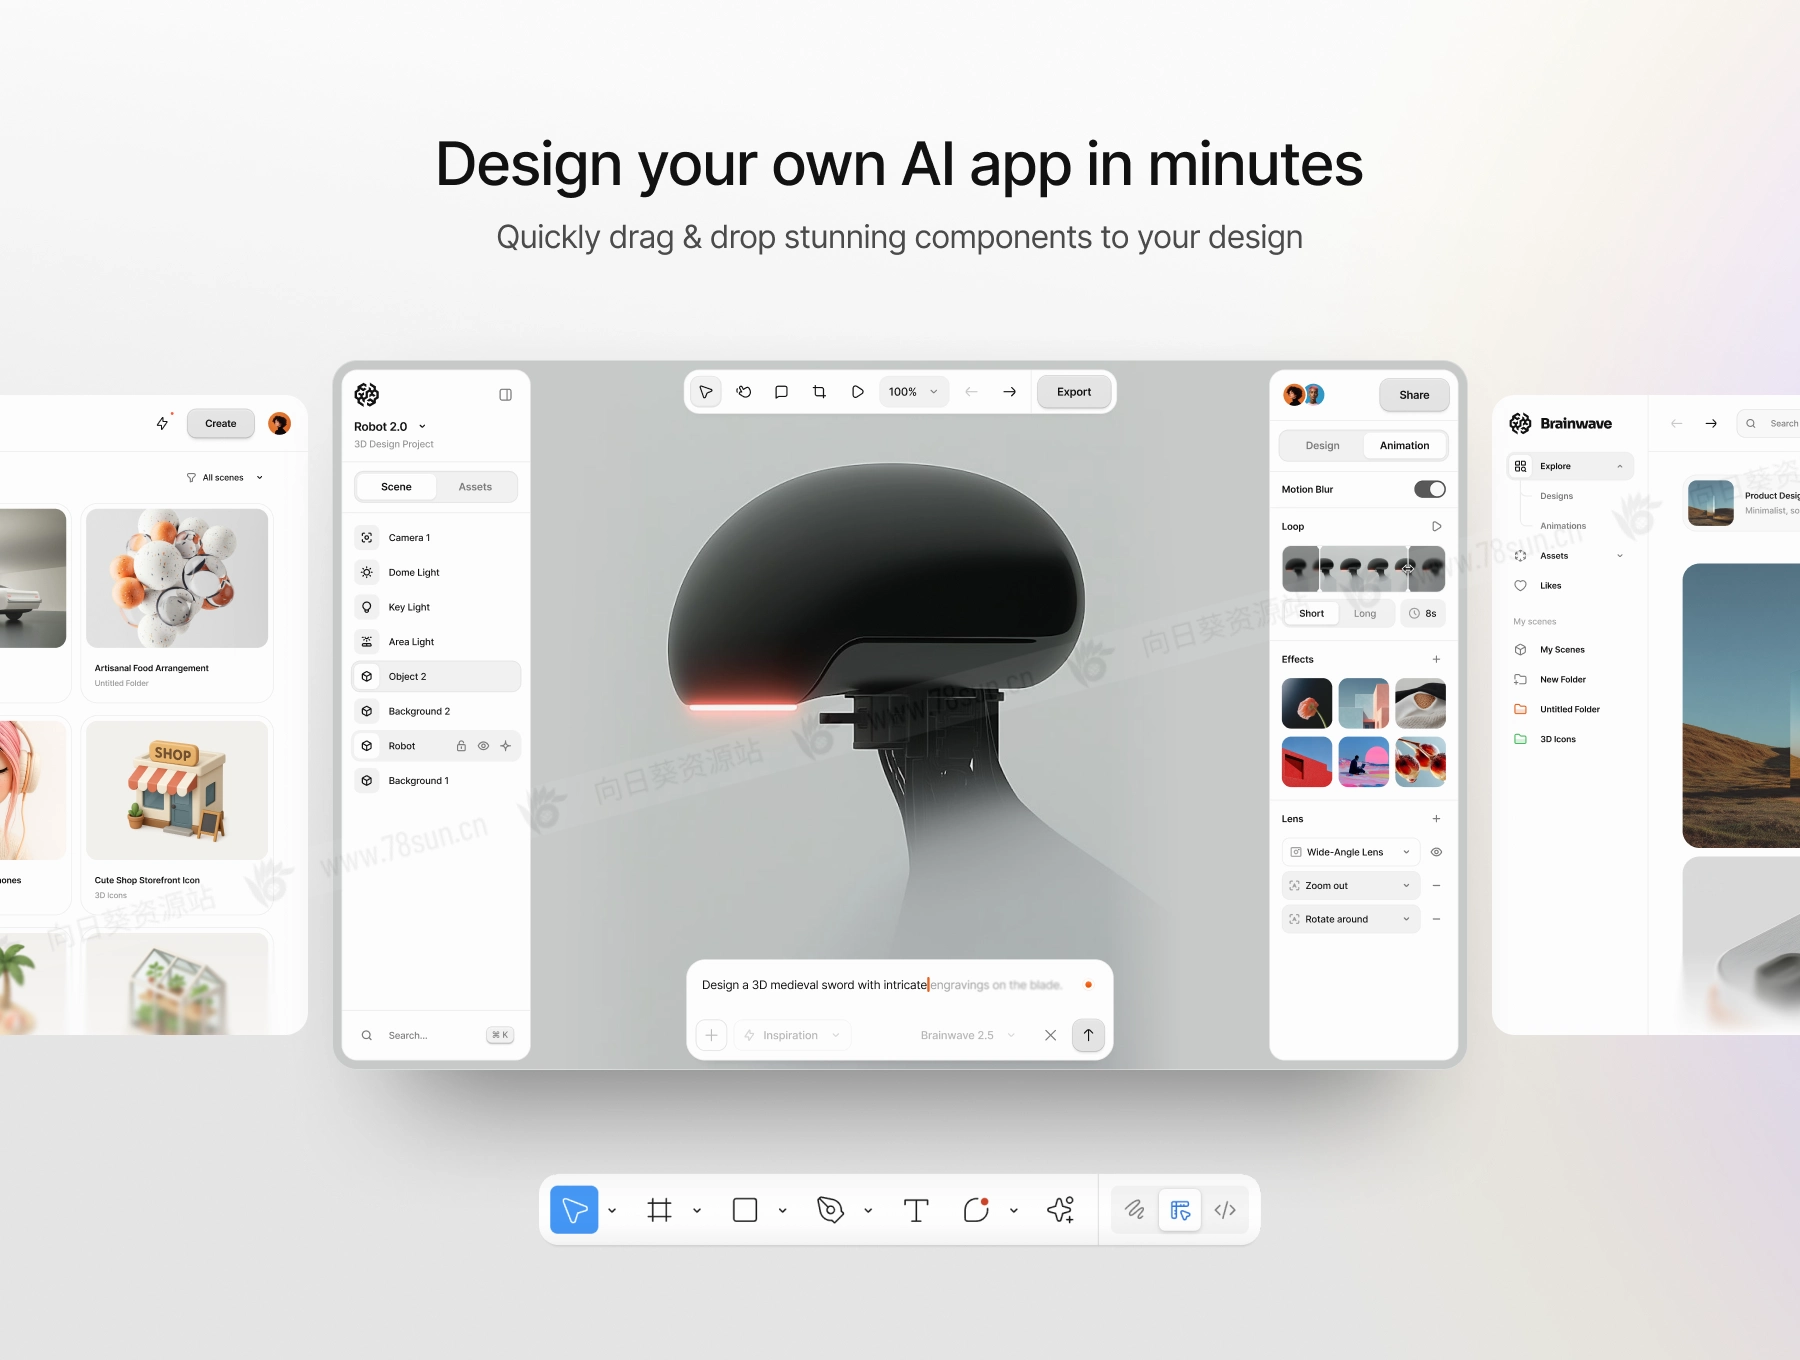Switch to the Assets tab
This screenshot has width=1800, height=1360.
tap(475, 487)
